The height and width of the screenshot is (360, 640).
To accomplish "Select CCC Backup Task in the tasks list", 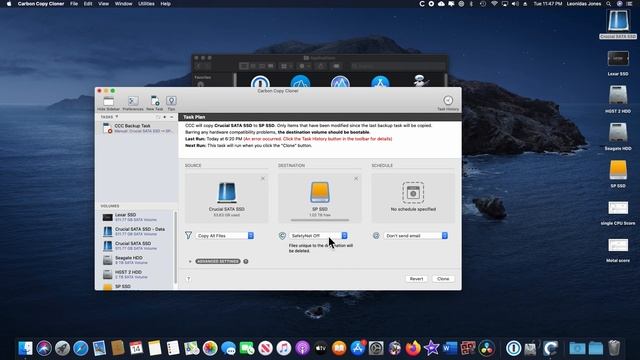I will [136, 128].
